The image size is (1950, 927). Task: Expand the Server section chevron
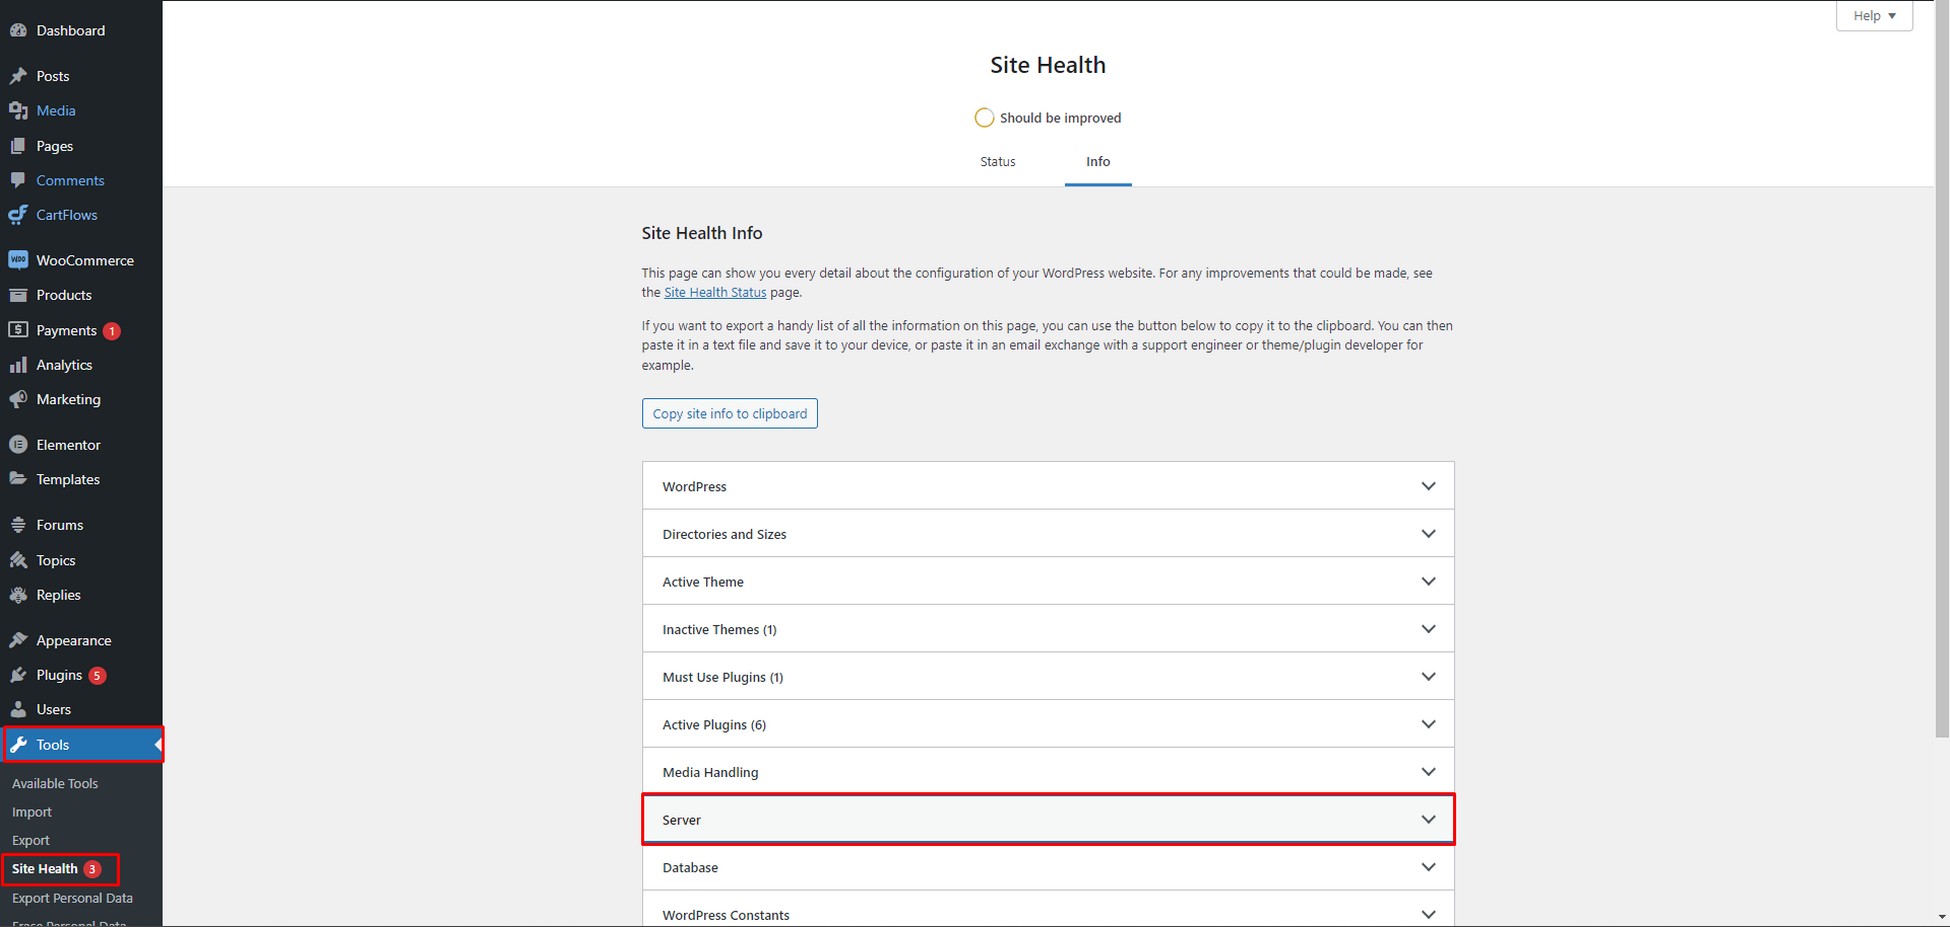point(1428,819)
